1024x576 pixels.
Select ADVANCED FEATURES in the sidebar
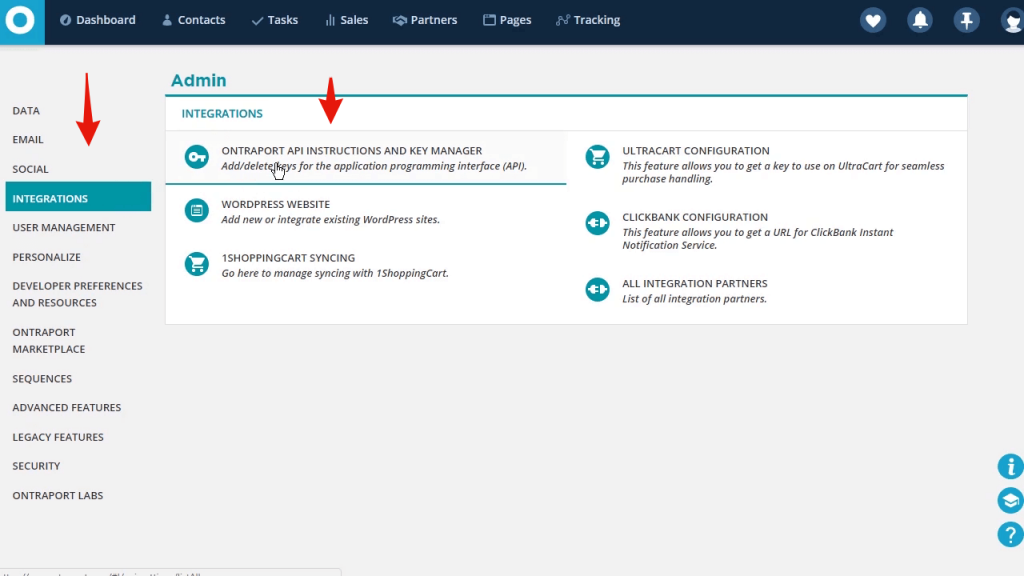(67, 408)
